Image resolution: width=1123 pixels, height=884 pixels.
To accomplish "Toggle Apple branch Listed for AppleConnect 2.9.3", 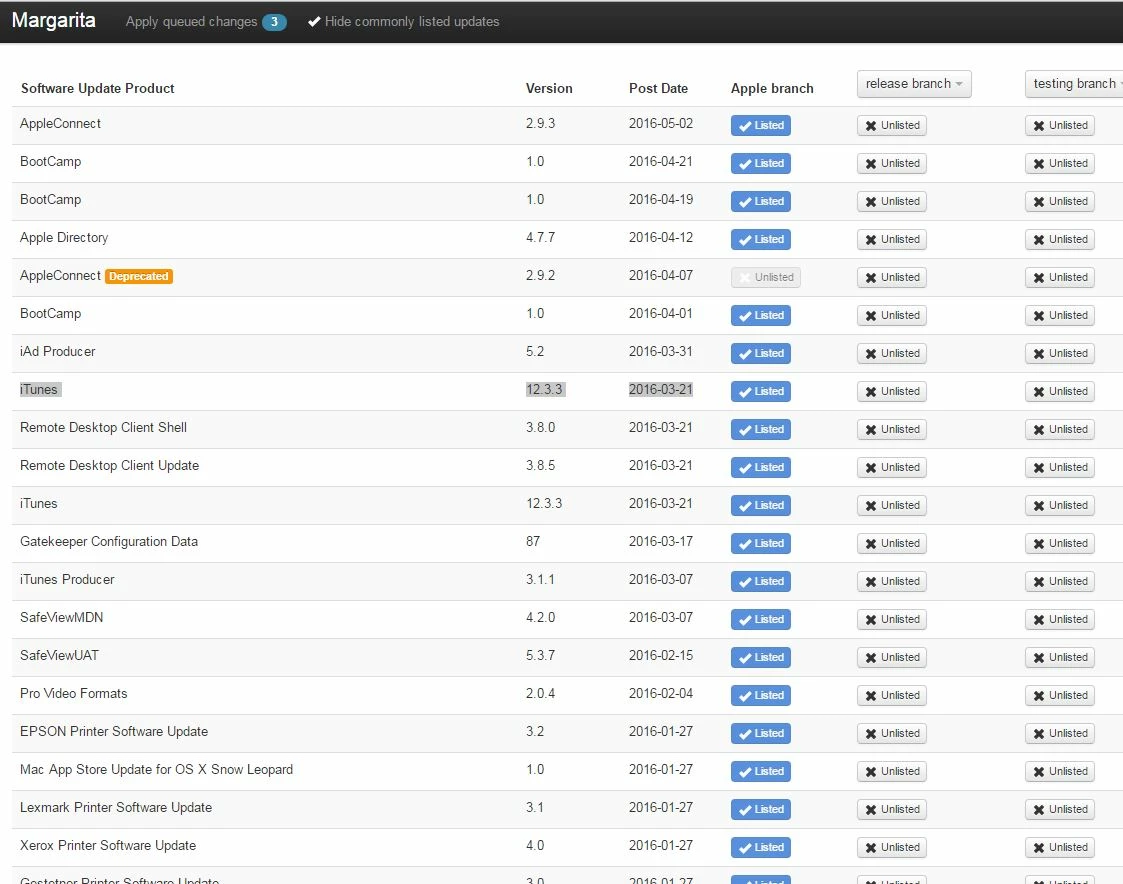I will coord(761,125).
